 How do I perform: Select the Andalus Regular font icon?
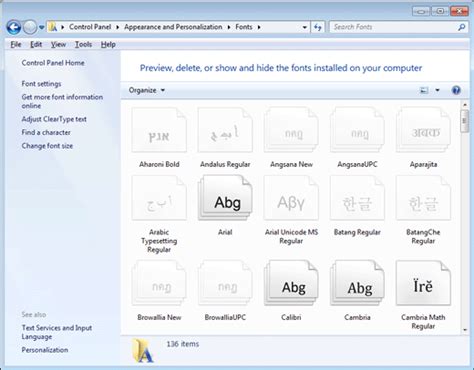click(x=225, y=130)
